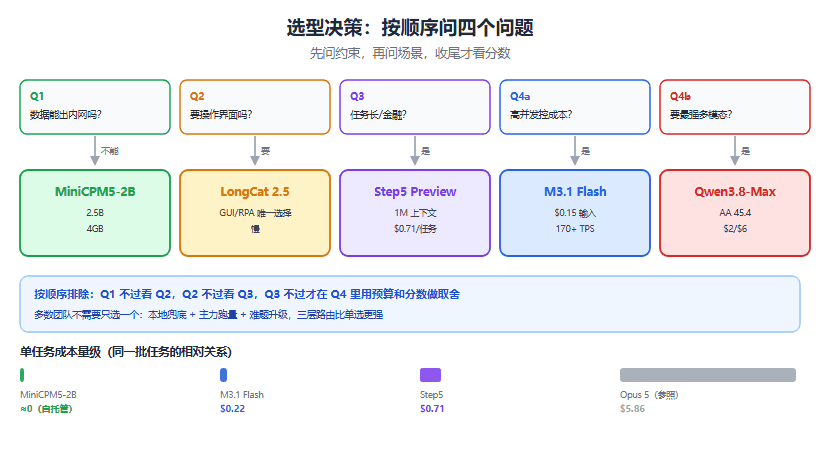
Task: Click the $0.15 输入 text
Action: [x=575, y=213]
